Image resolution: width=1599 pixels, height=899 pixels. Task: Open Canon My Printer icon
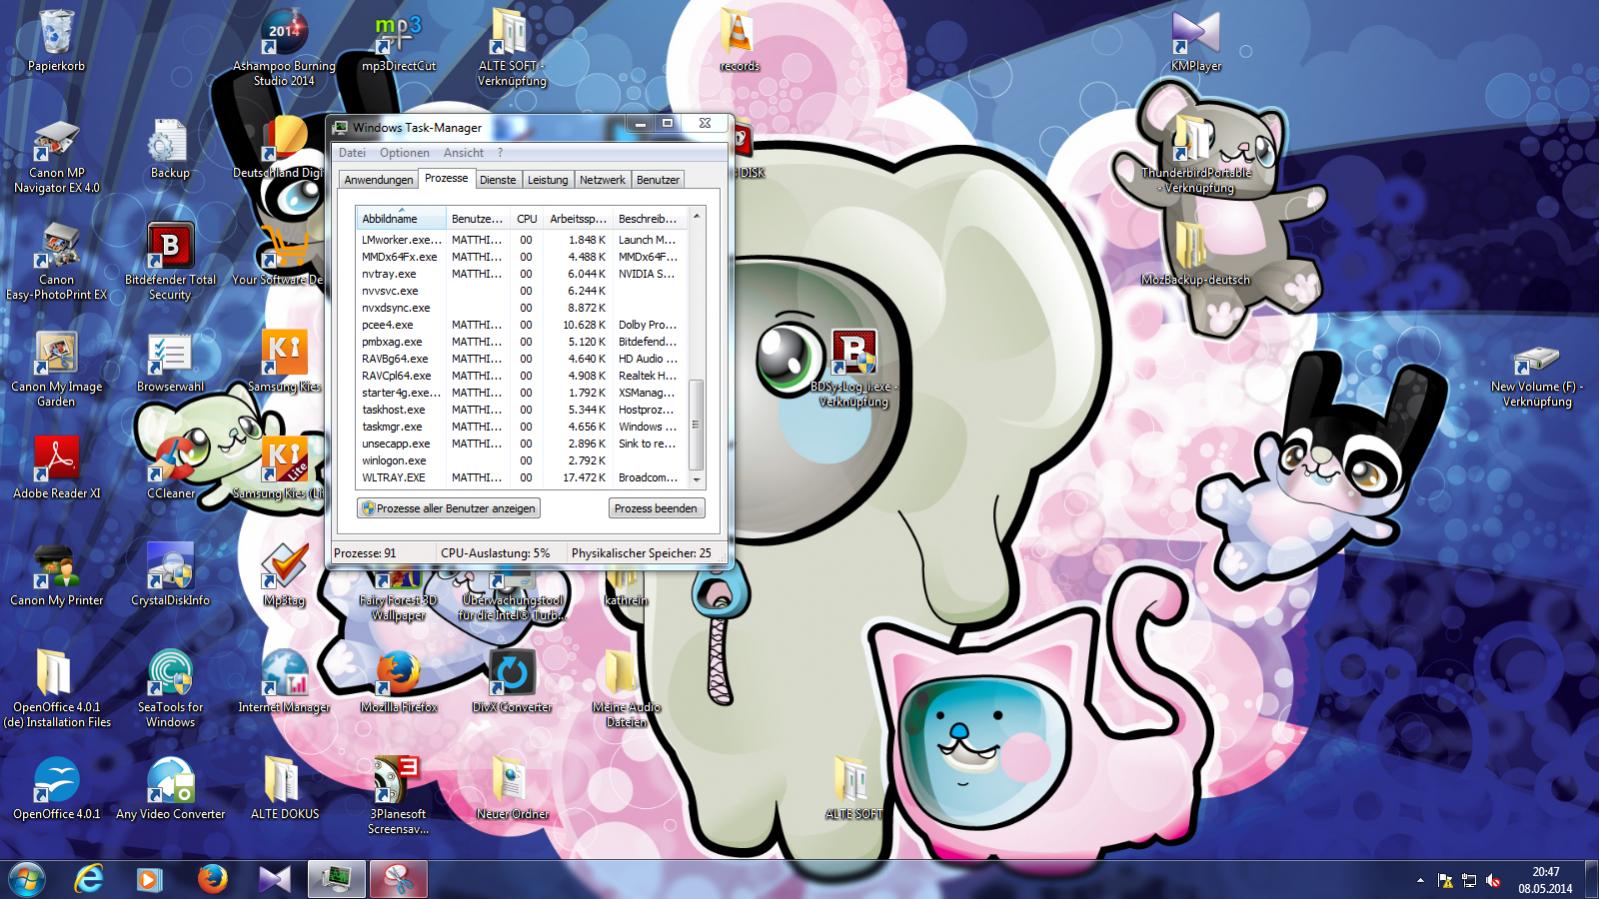(x=57, y=575)
